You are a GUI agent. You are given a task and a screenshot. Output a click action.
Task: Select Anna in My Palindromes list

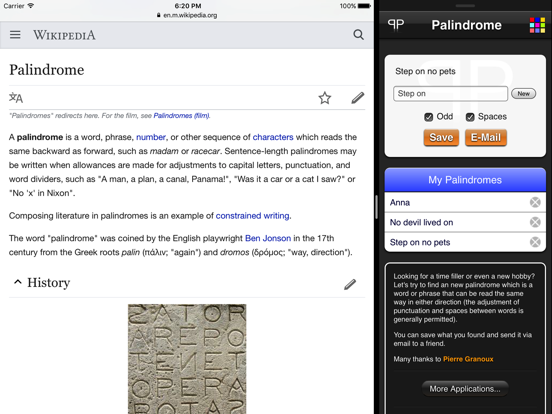coord(465,202)
